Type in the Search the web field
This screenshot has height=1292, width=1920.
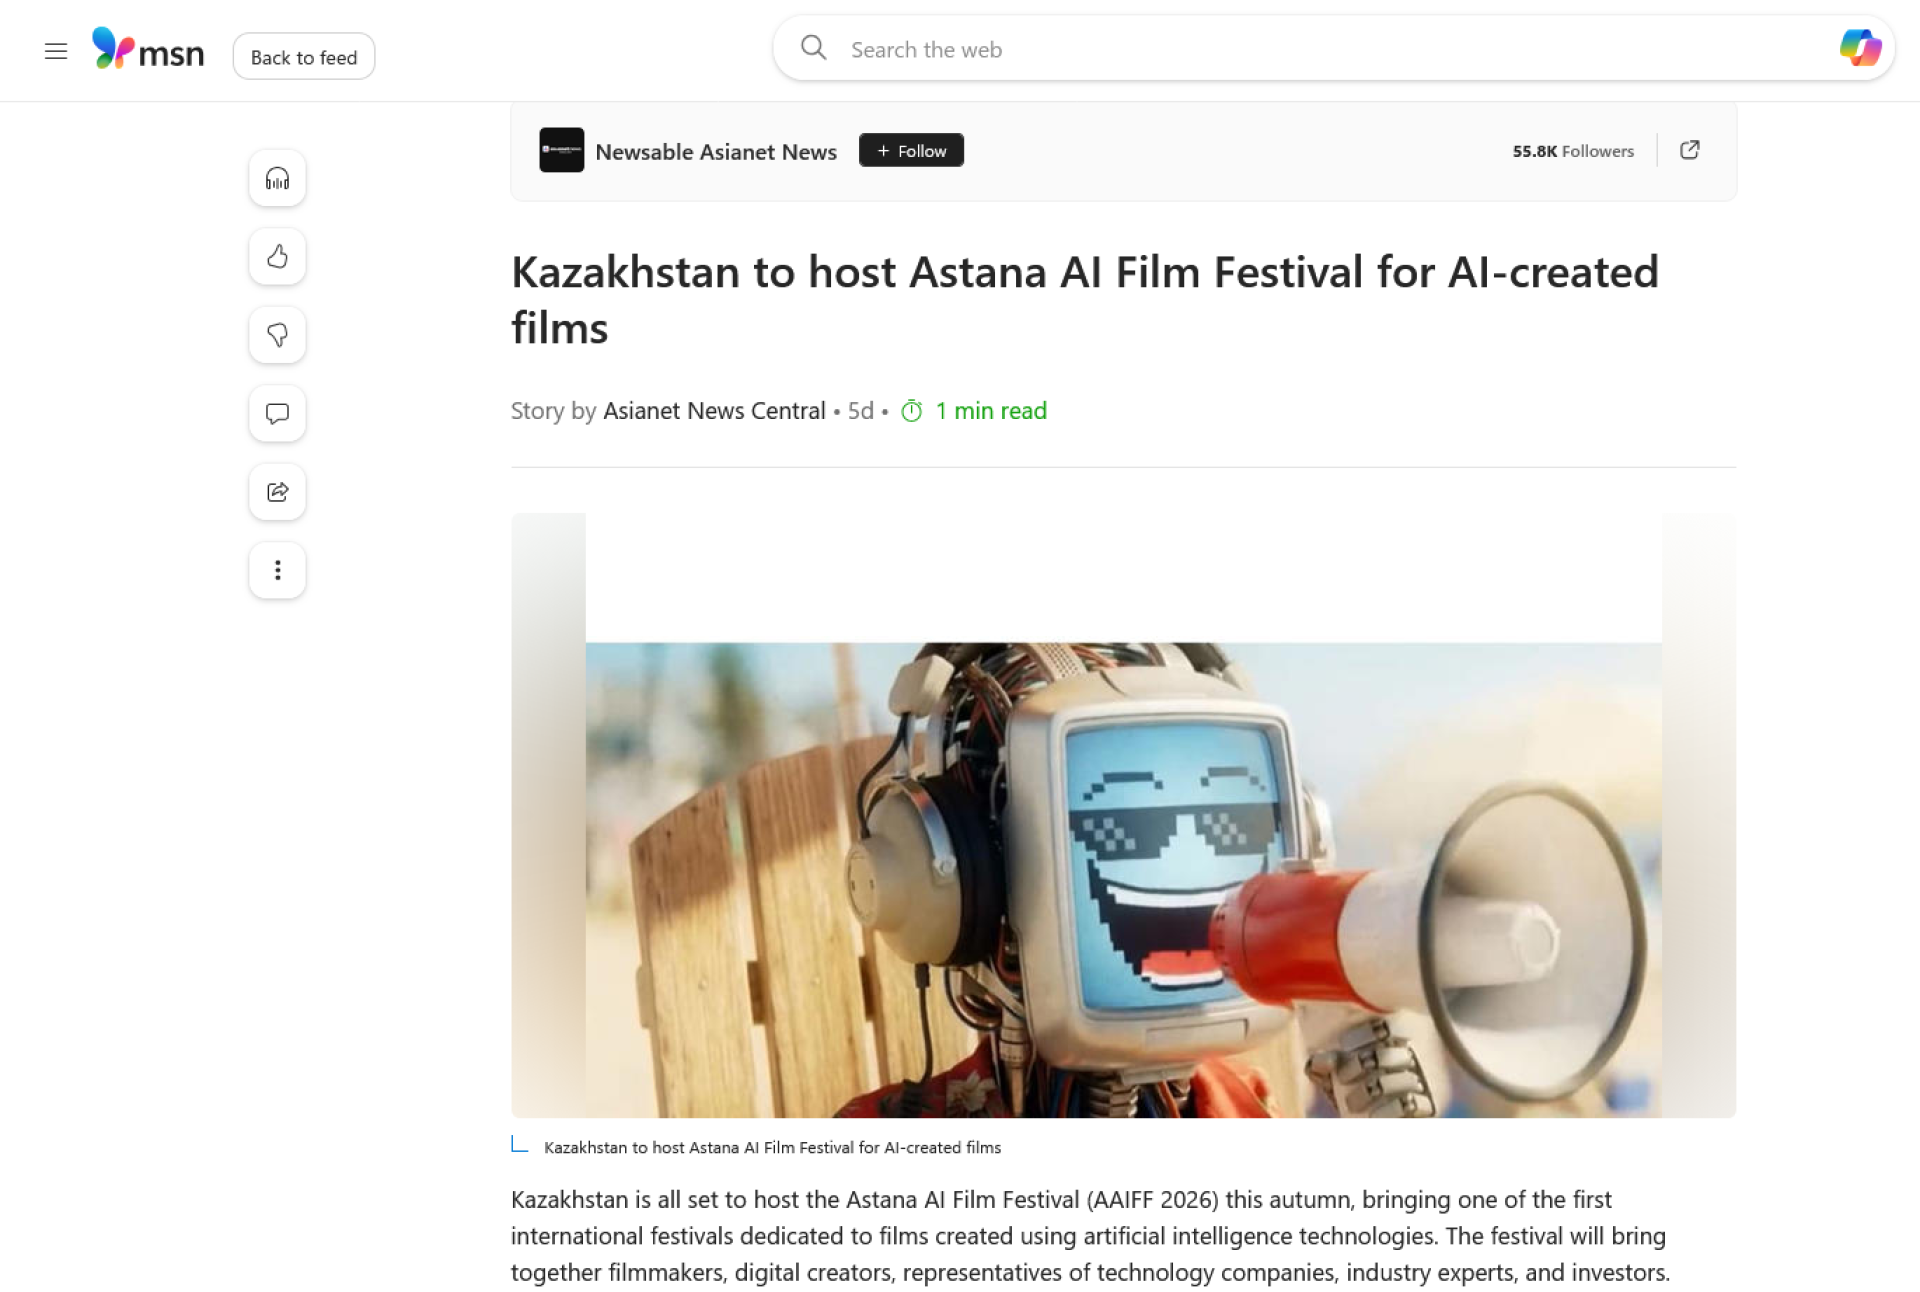1300,50
